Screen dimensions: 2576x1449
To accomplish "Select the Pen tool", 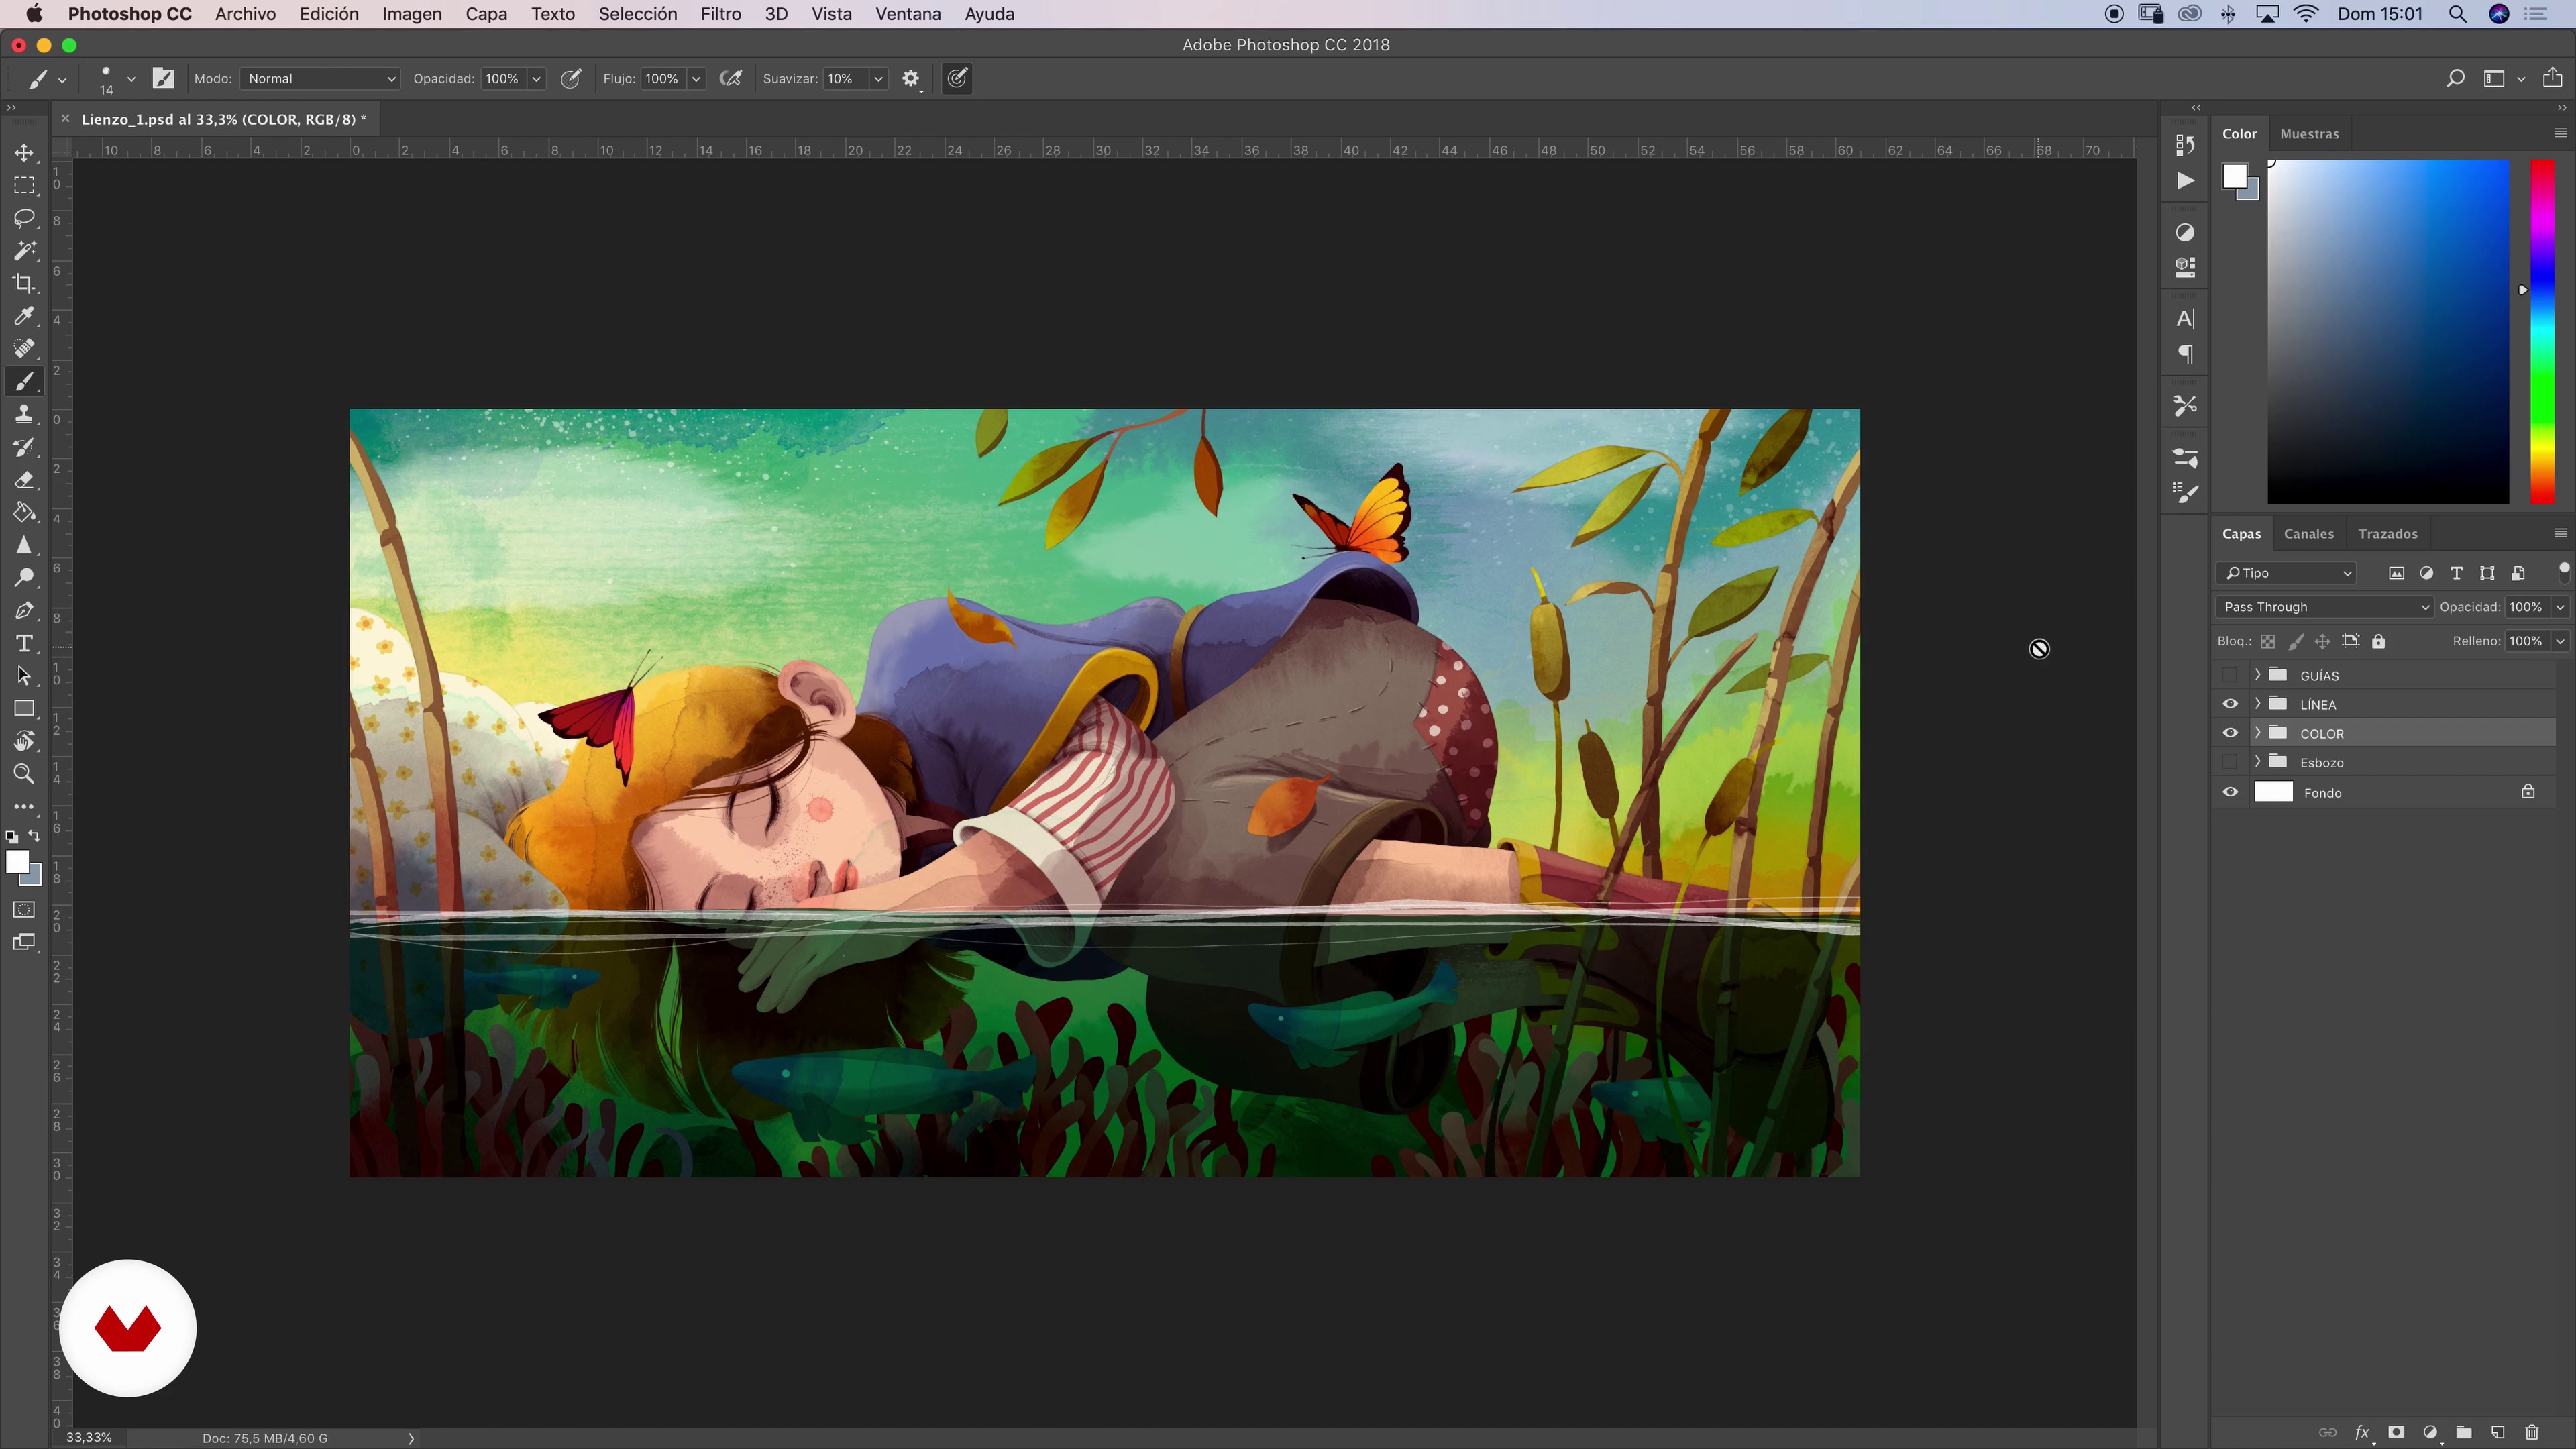I will click(24, 610).
